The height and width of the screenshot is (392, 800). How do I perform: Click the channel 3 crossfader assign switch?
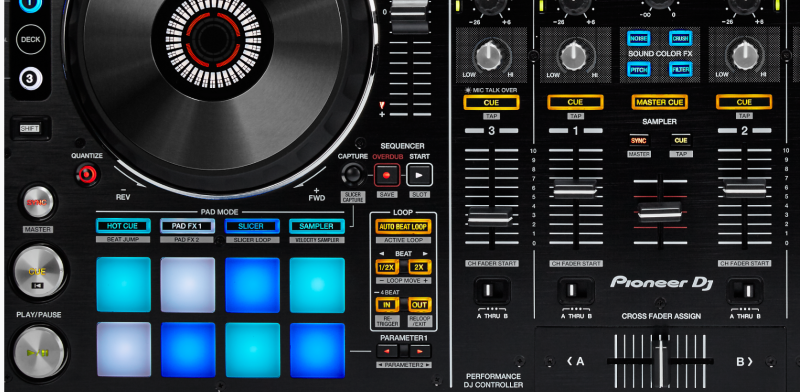pyautogui.click(x=491, y=291)
